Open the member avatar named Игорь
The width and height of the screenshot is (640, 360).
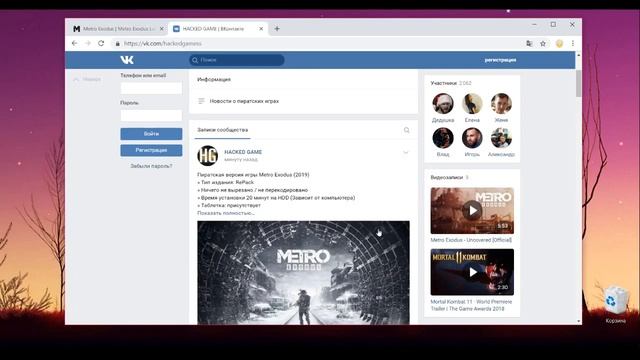472,138
